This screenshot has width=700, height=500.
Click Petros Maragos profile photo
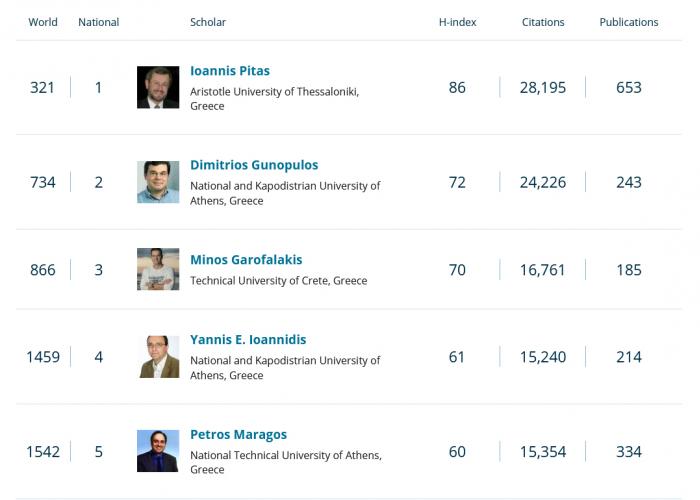(158, 451)
